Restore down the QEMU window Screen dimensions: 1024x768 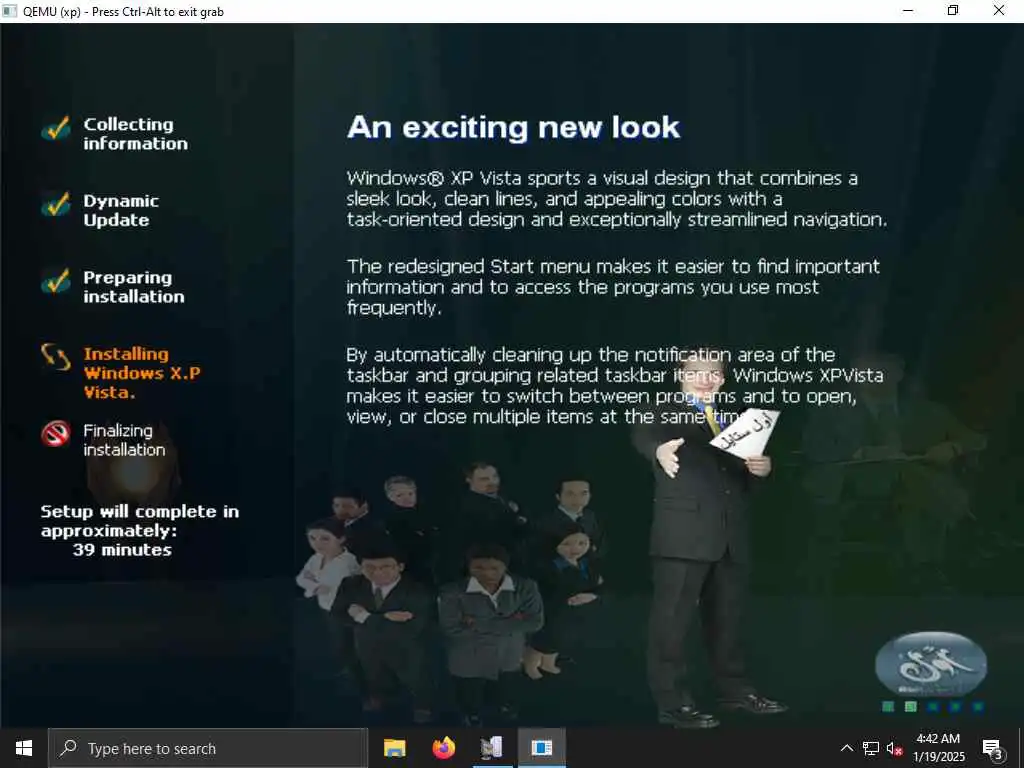coord(953,10)
